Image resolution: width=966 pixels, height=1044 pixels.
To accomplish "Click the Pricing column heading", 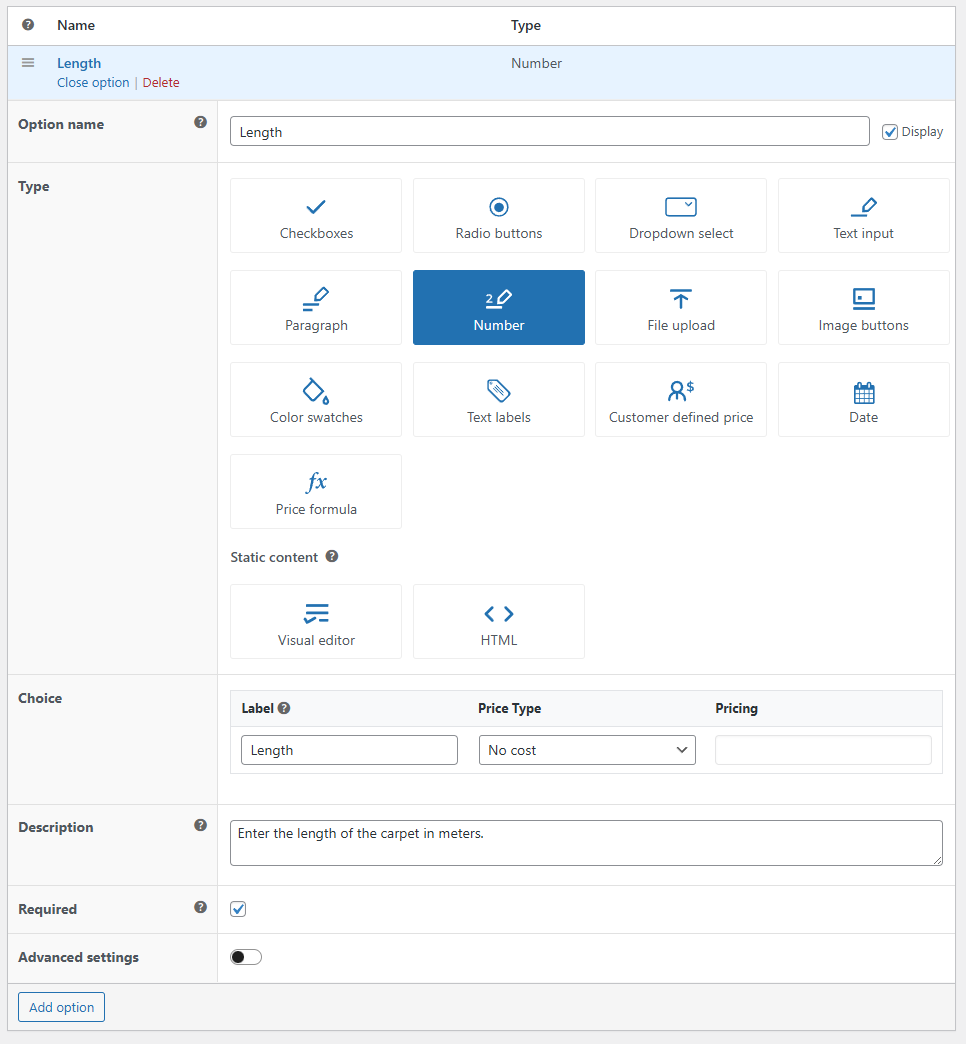I will 736,708.
